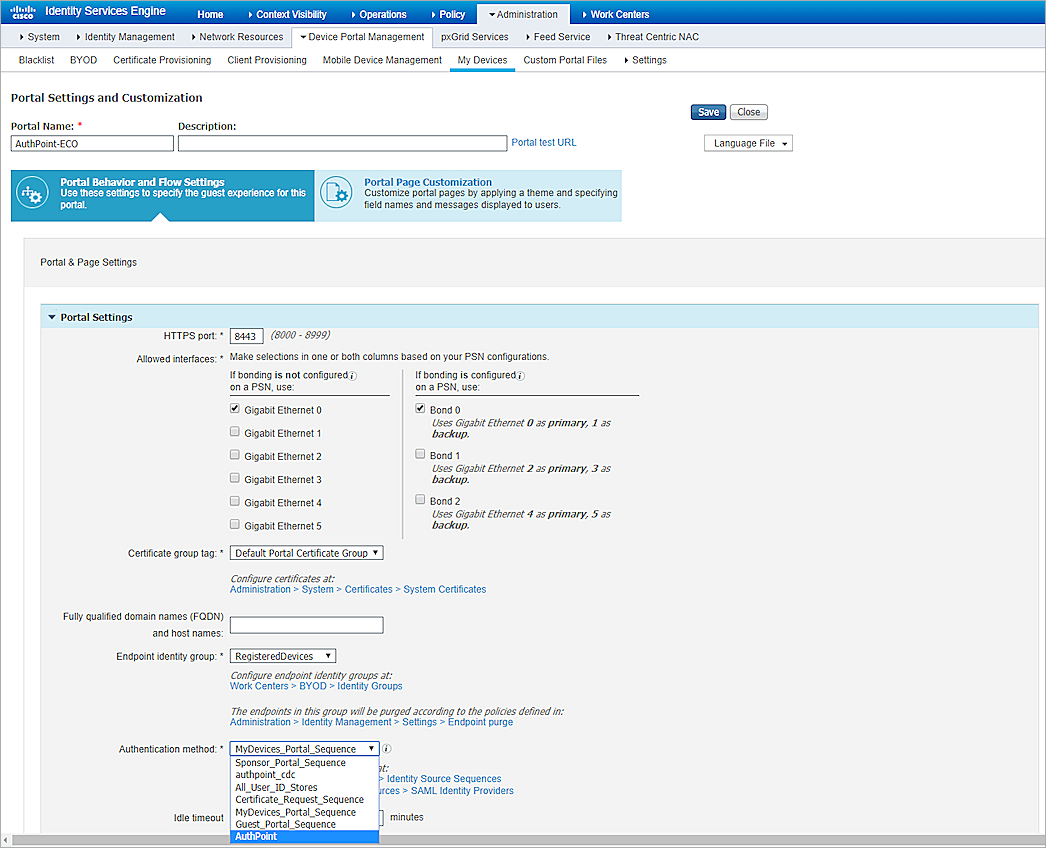The image size is (1046, 848).
Task: Click the horizontal scrollbar track
Action: tap(527, 840)
